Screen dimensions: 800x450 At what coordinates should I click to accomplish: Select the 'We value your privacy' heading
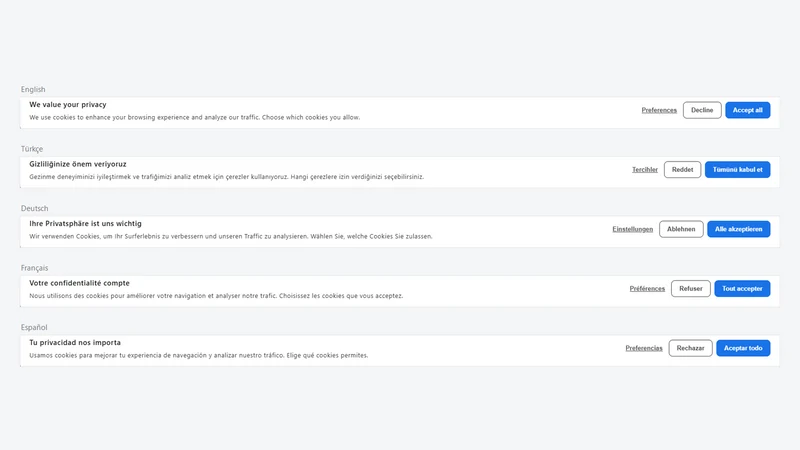pos(68,105)
